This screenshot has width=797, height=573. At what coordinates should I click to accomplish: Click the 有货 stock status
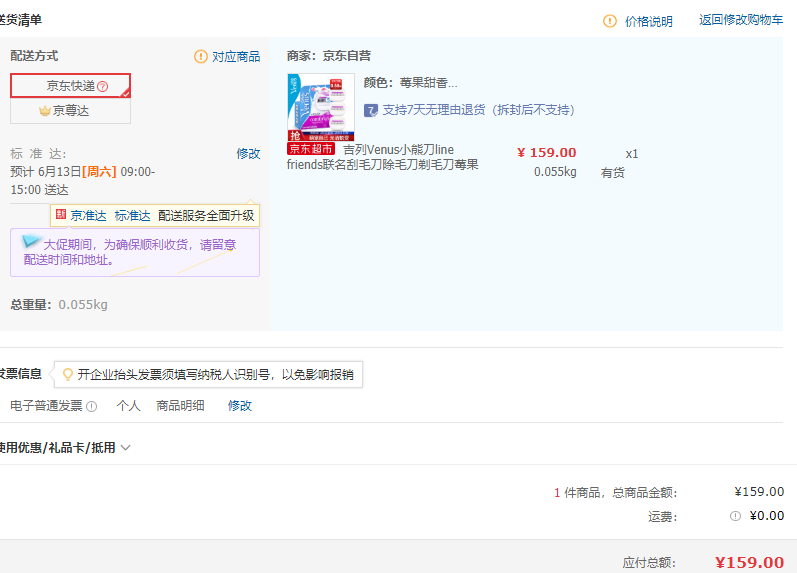pyautogui.click(x=612, y=173)
